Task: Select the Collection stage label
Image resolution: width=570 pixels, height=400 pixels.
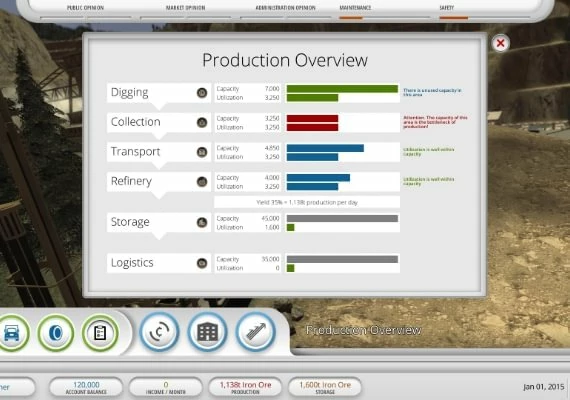Action: pos(136,122)
